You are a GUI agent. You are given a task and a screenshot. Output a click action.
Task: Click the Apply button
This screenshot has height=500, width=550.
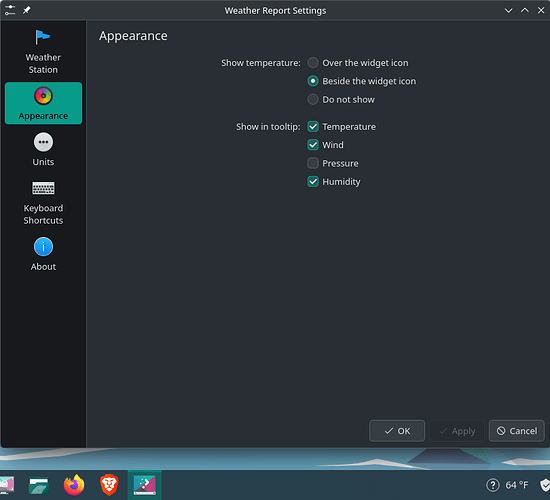(457, 431)
